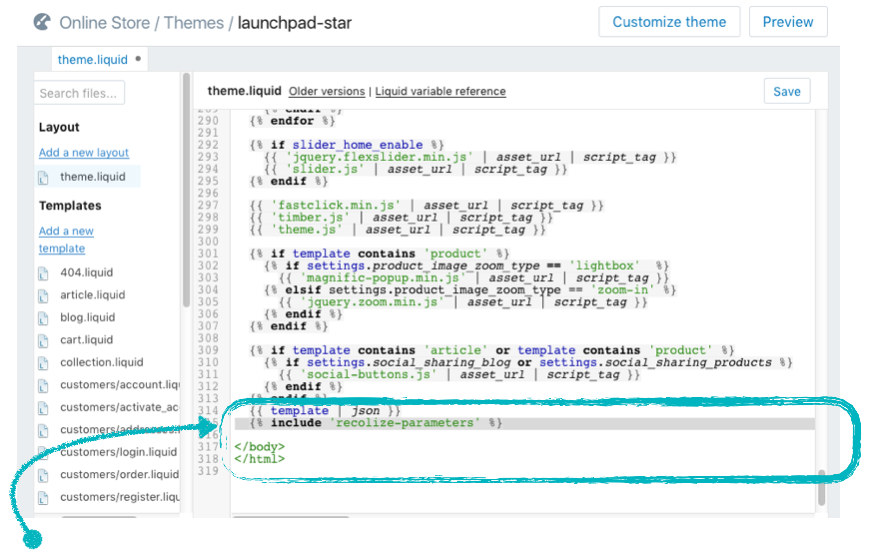Click the 'jquery.zoom.min.js' code line
The height and width of the screenshot is (554, 870).
pos(463,302)
